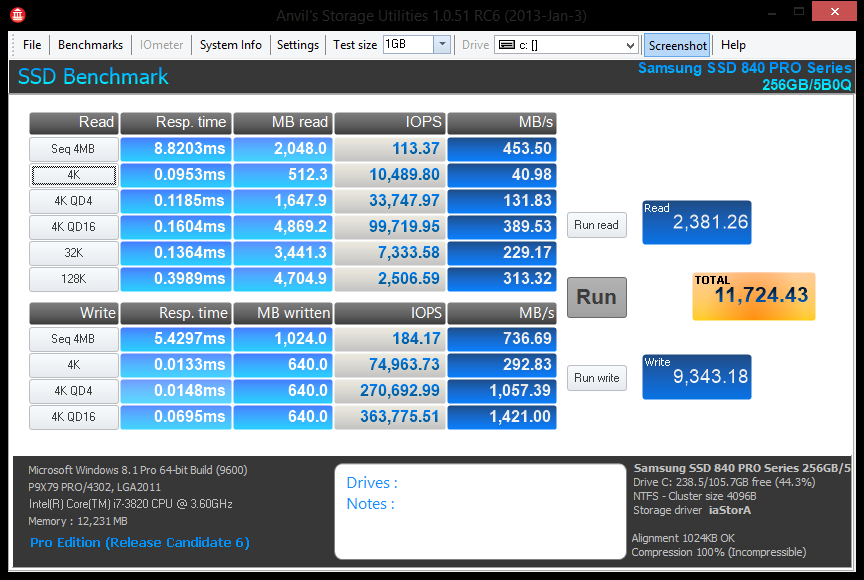Click the Write column header

74,313
